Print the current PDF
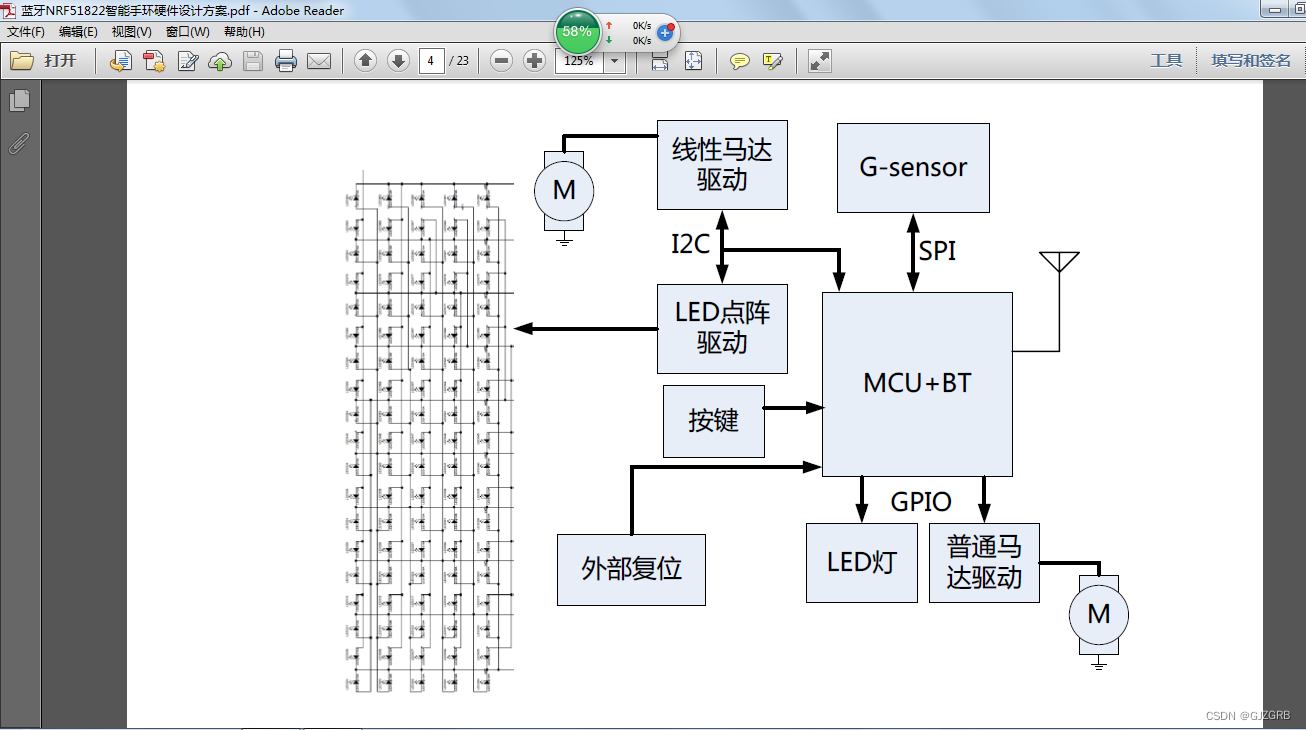This screenshot has height=730, width=1306. click(x=287, y=61)
